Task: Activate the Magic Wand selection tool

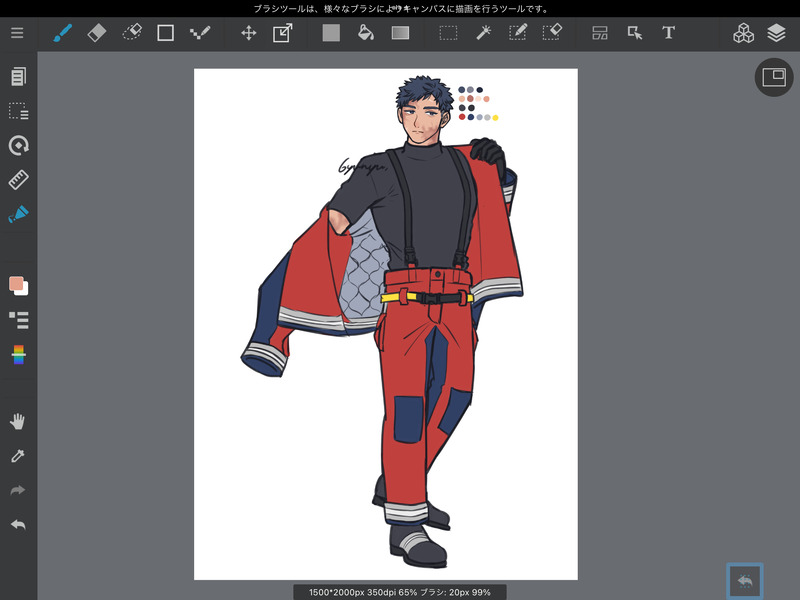Action: (x=483, y=33)
